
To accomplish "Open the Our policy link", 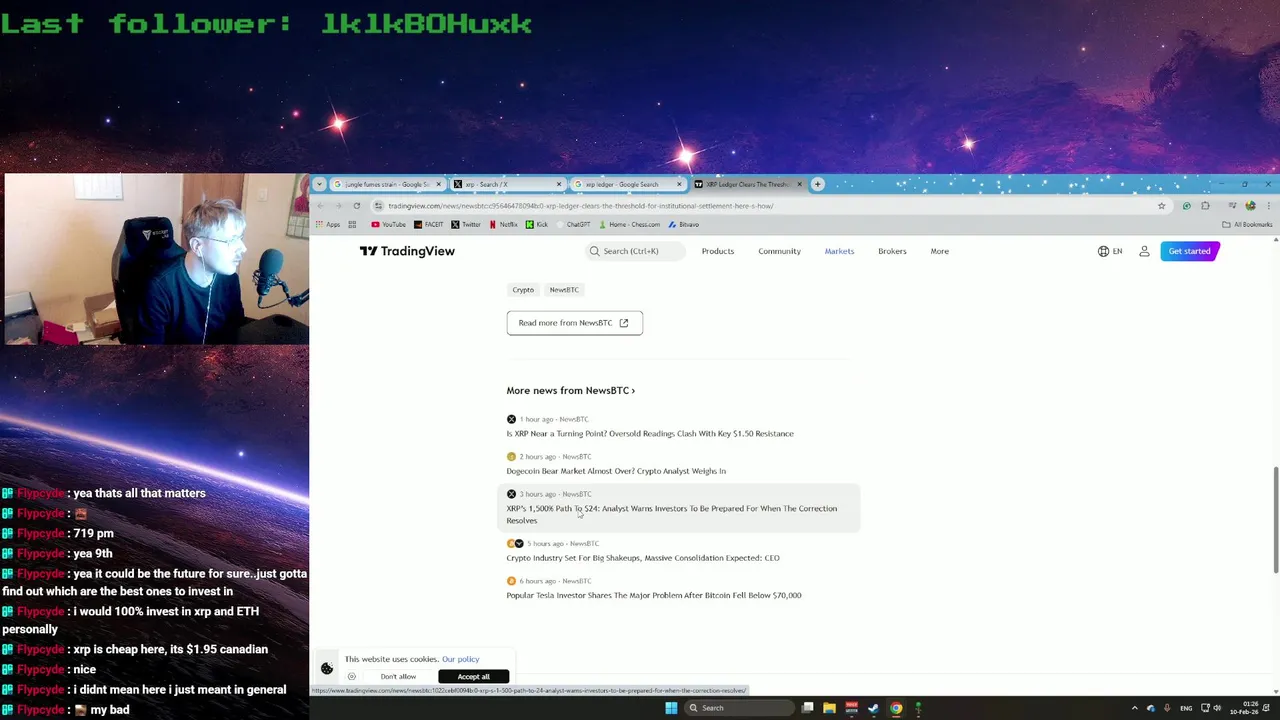I will tap(460, 659).
